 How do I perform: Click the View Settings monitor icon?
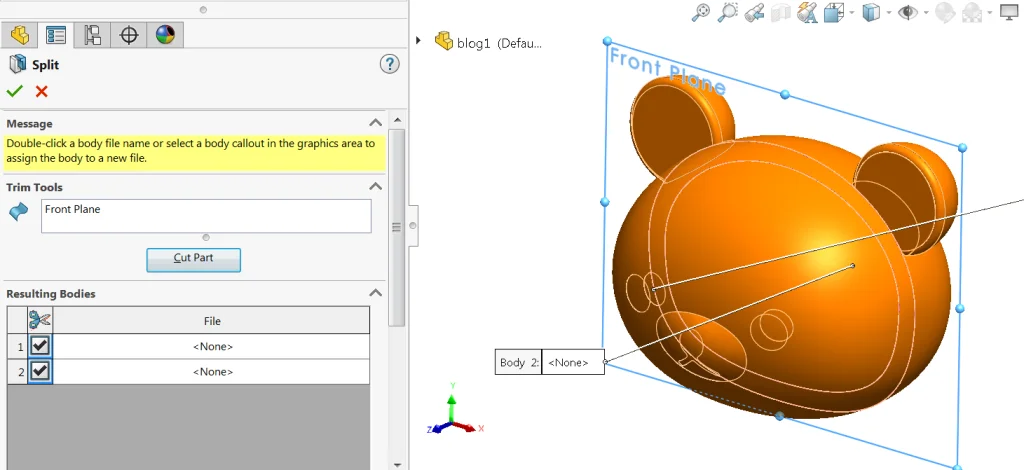click(1010, 12)
